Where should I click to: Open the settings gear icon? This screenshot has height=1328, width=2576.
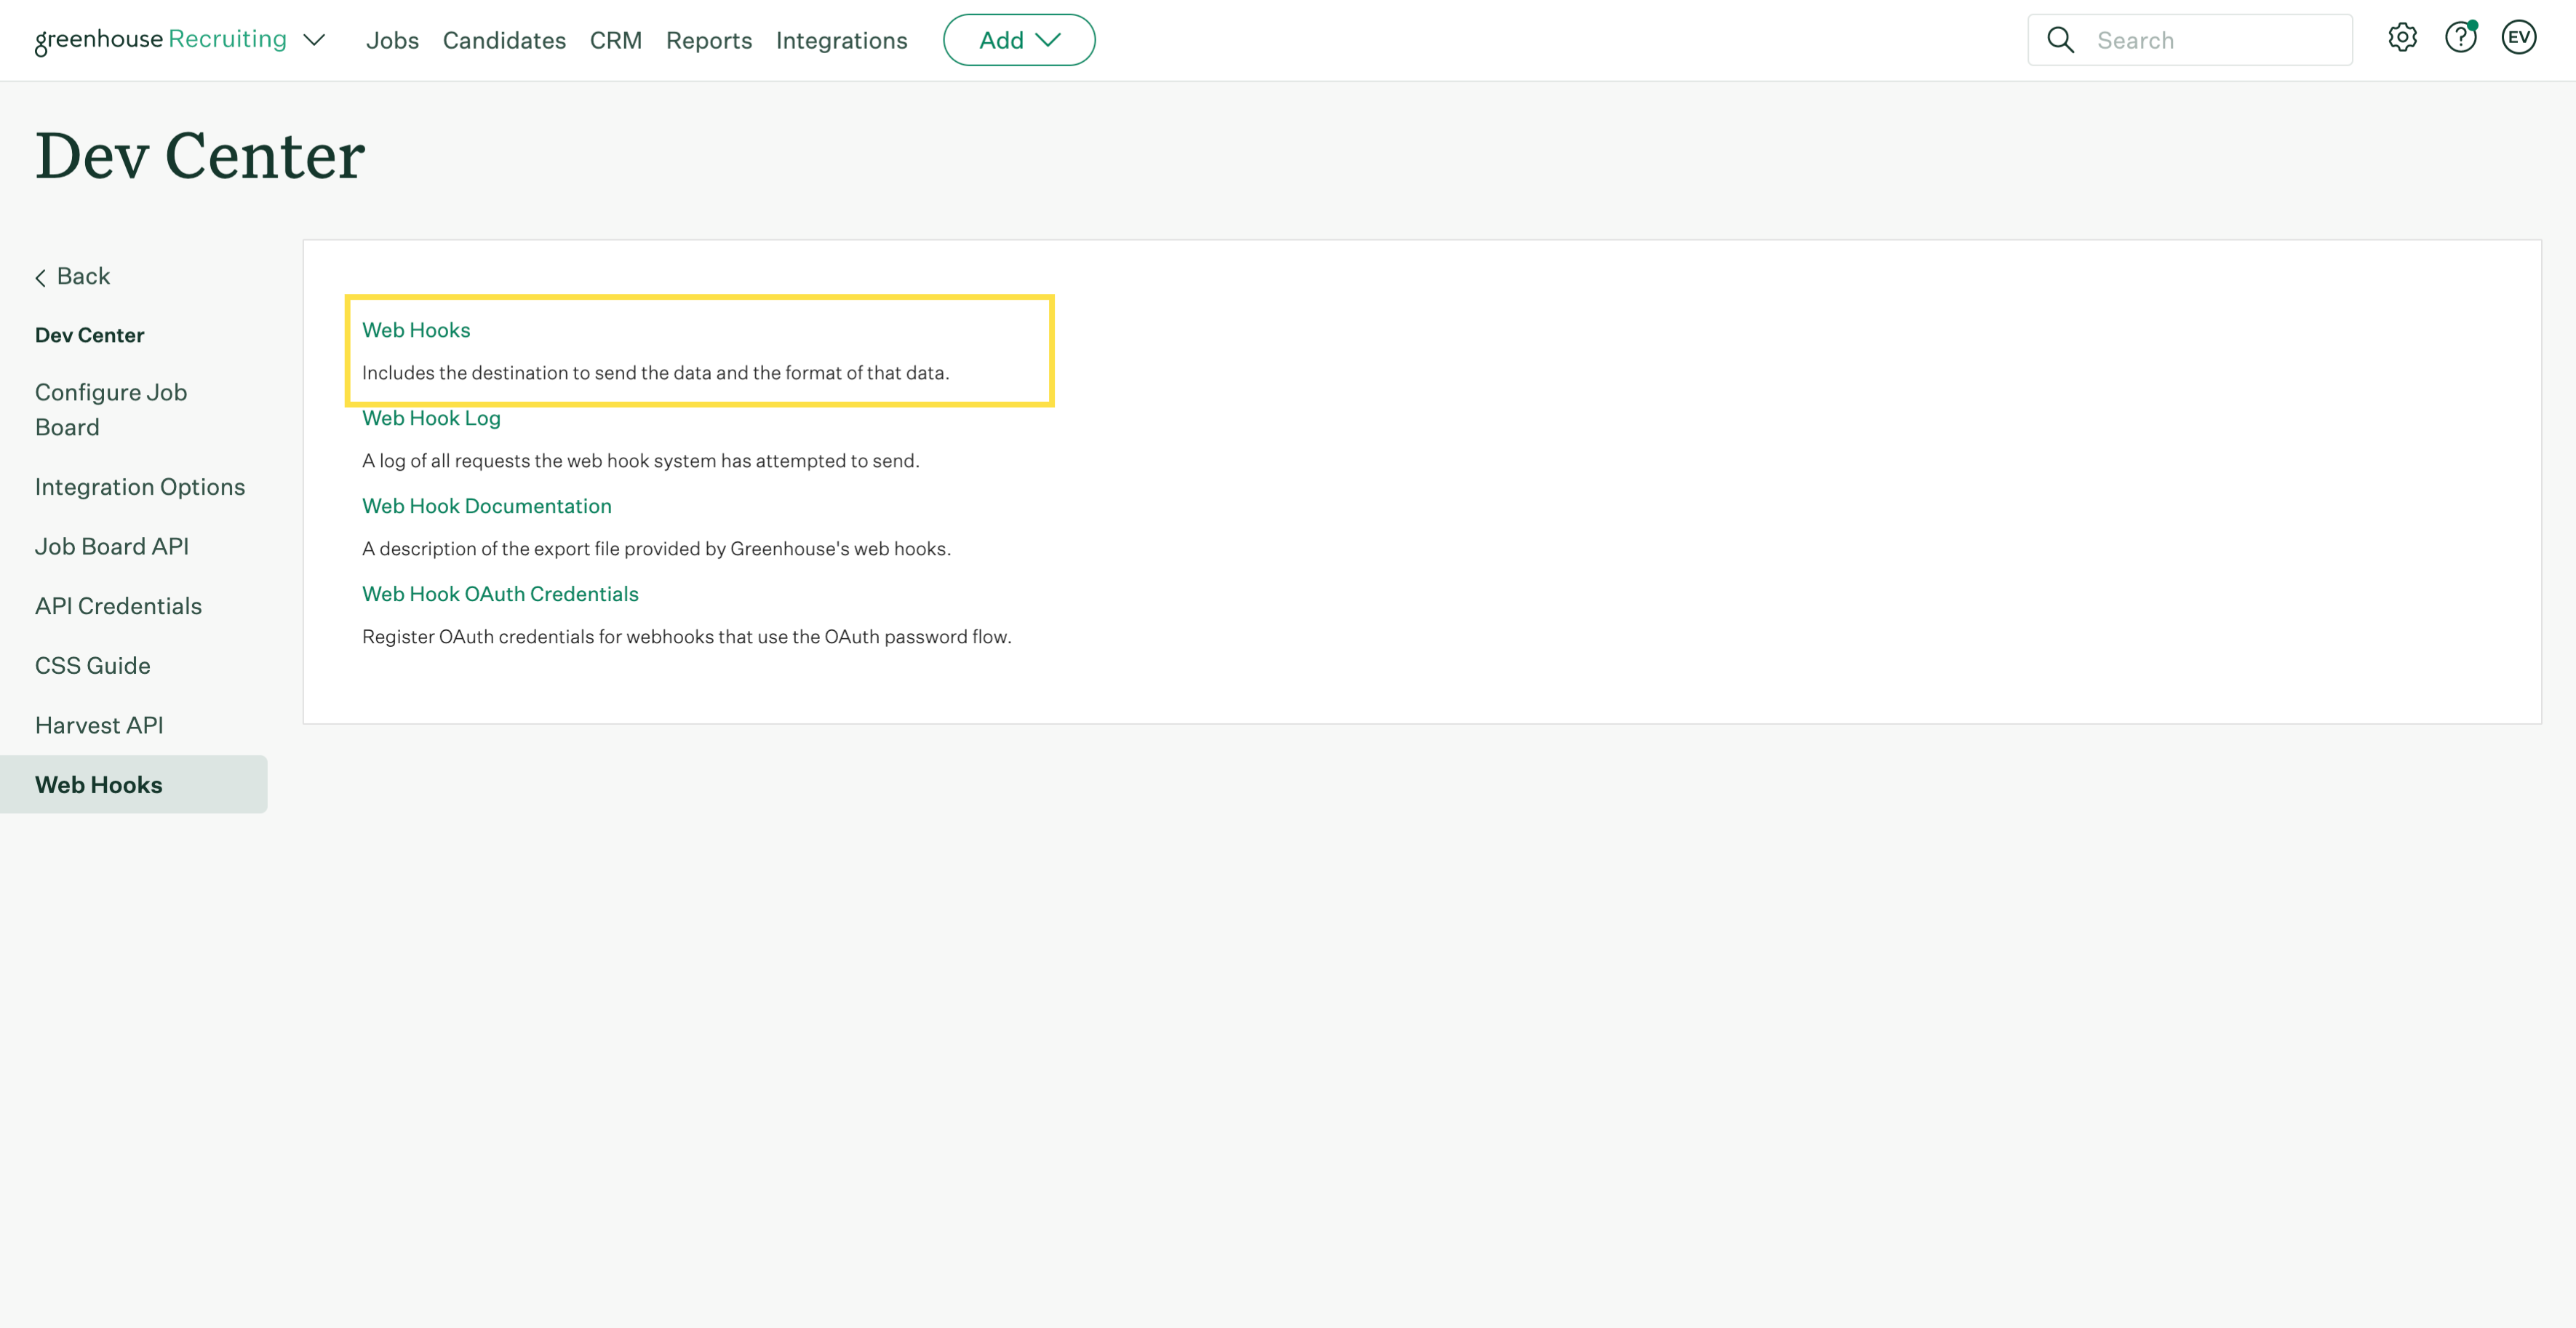[x=2402, y=38]
